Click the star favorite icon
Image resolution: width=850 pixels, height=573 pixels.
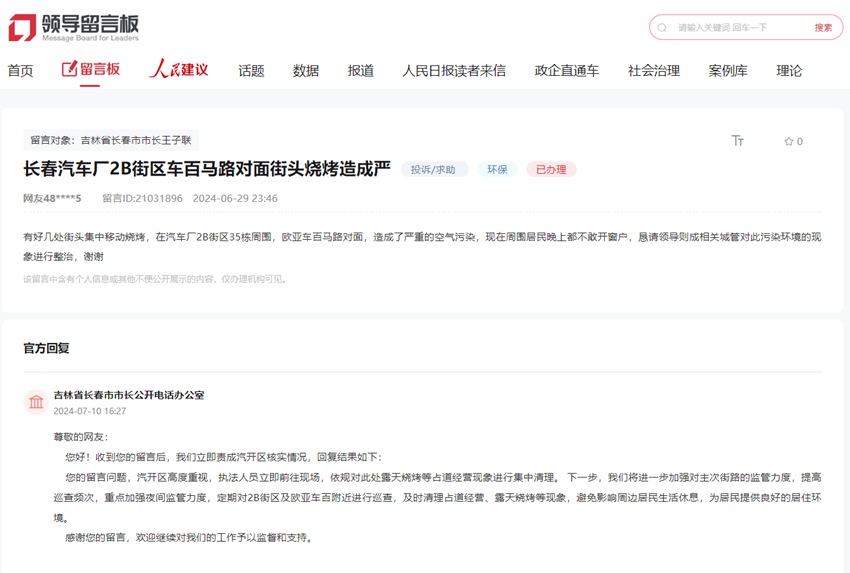click(788, 141)
